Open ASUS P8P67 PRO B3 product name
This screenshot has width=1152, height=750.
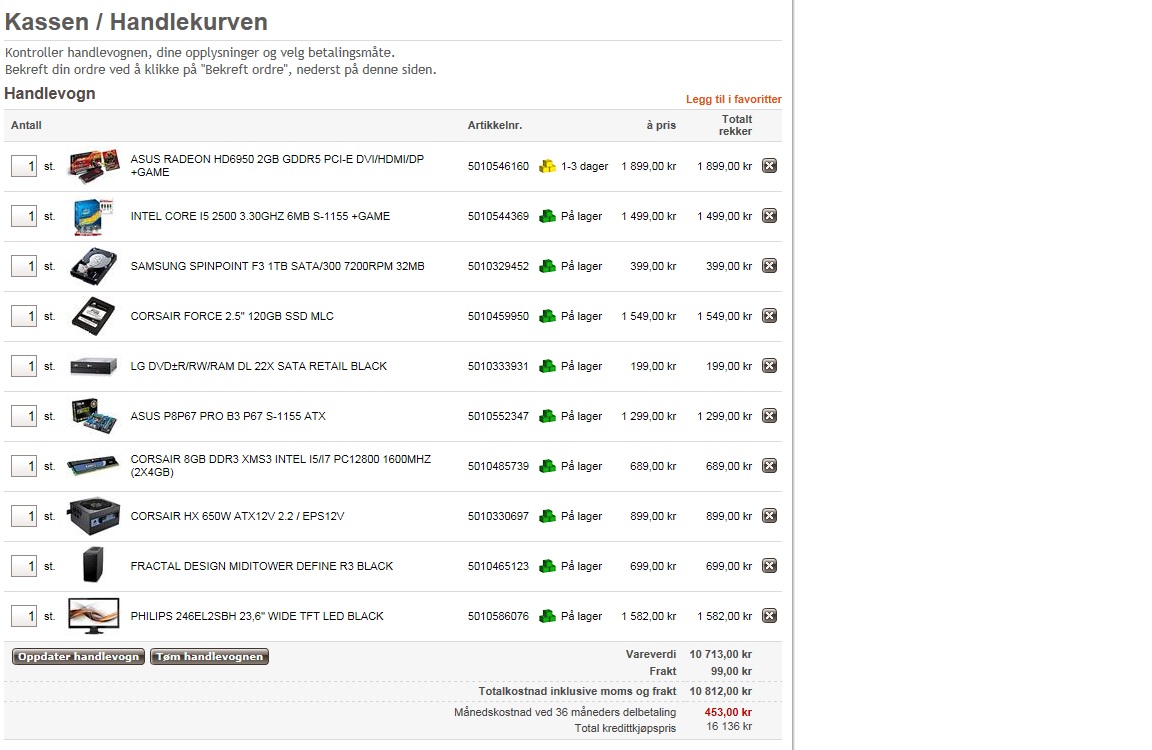tap(228, 416)
